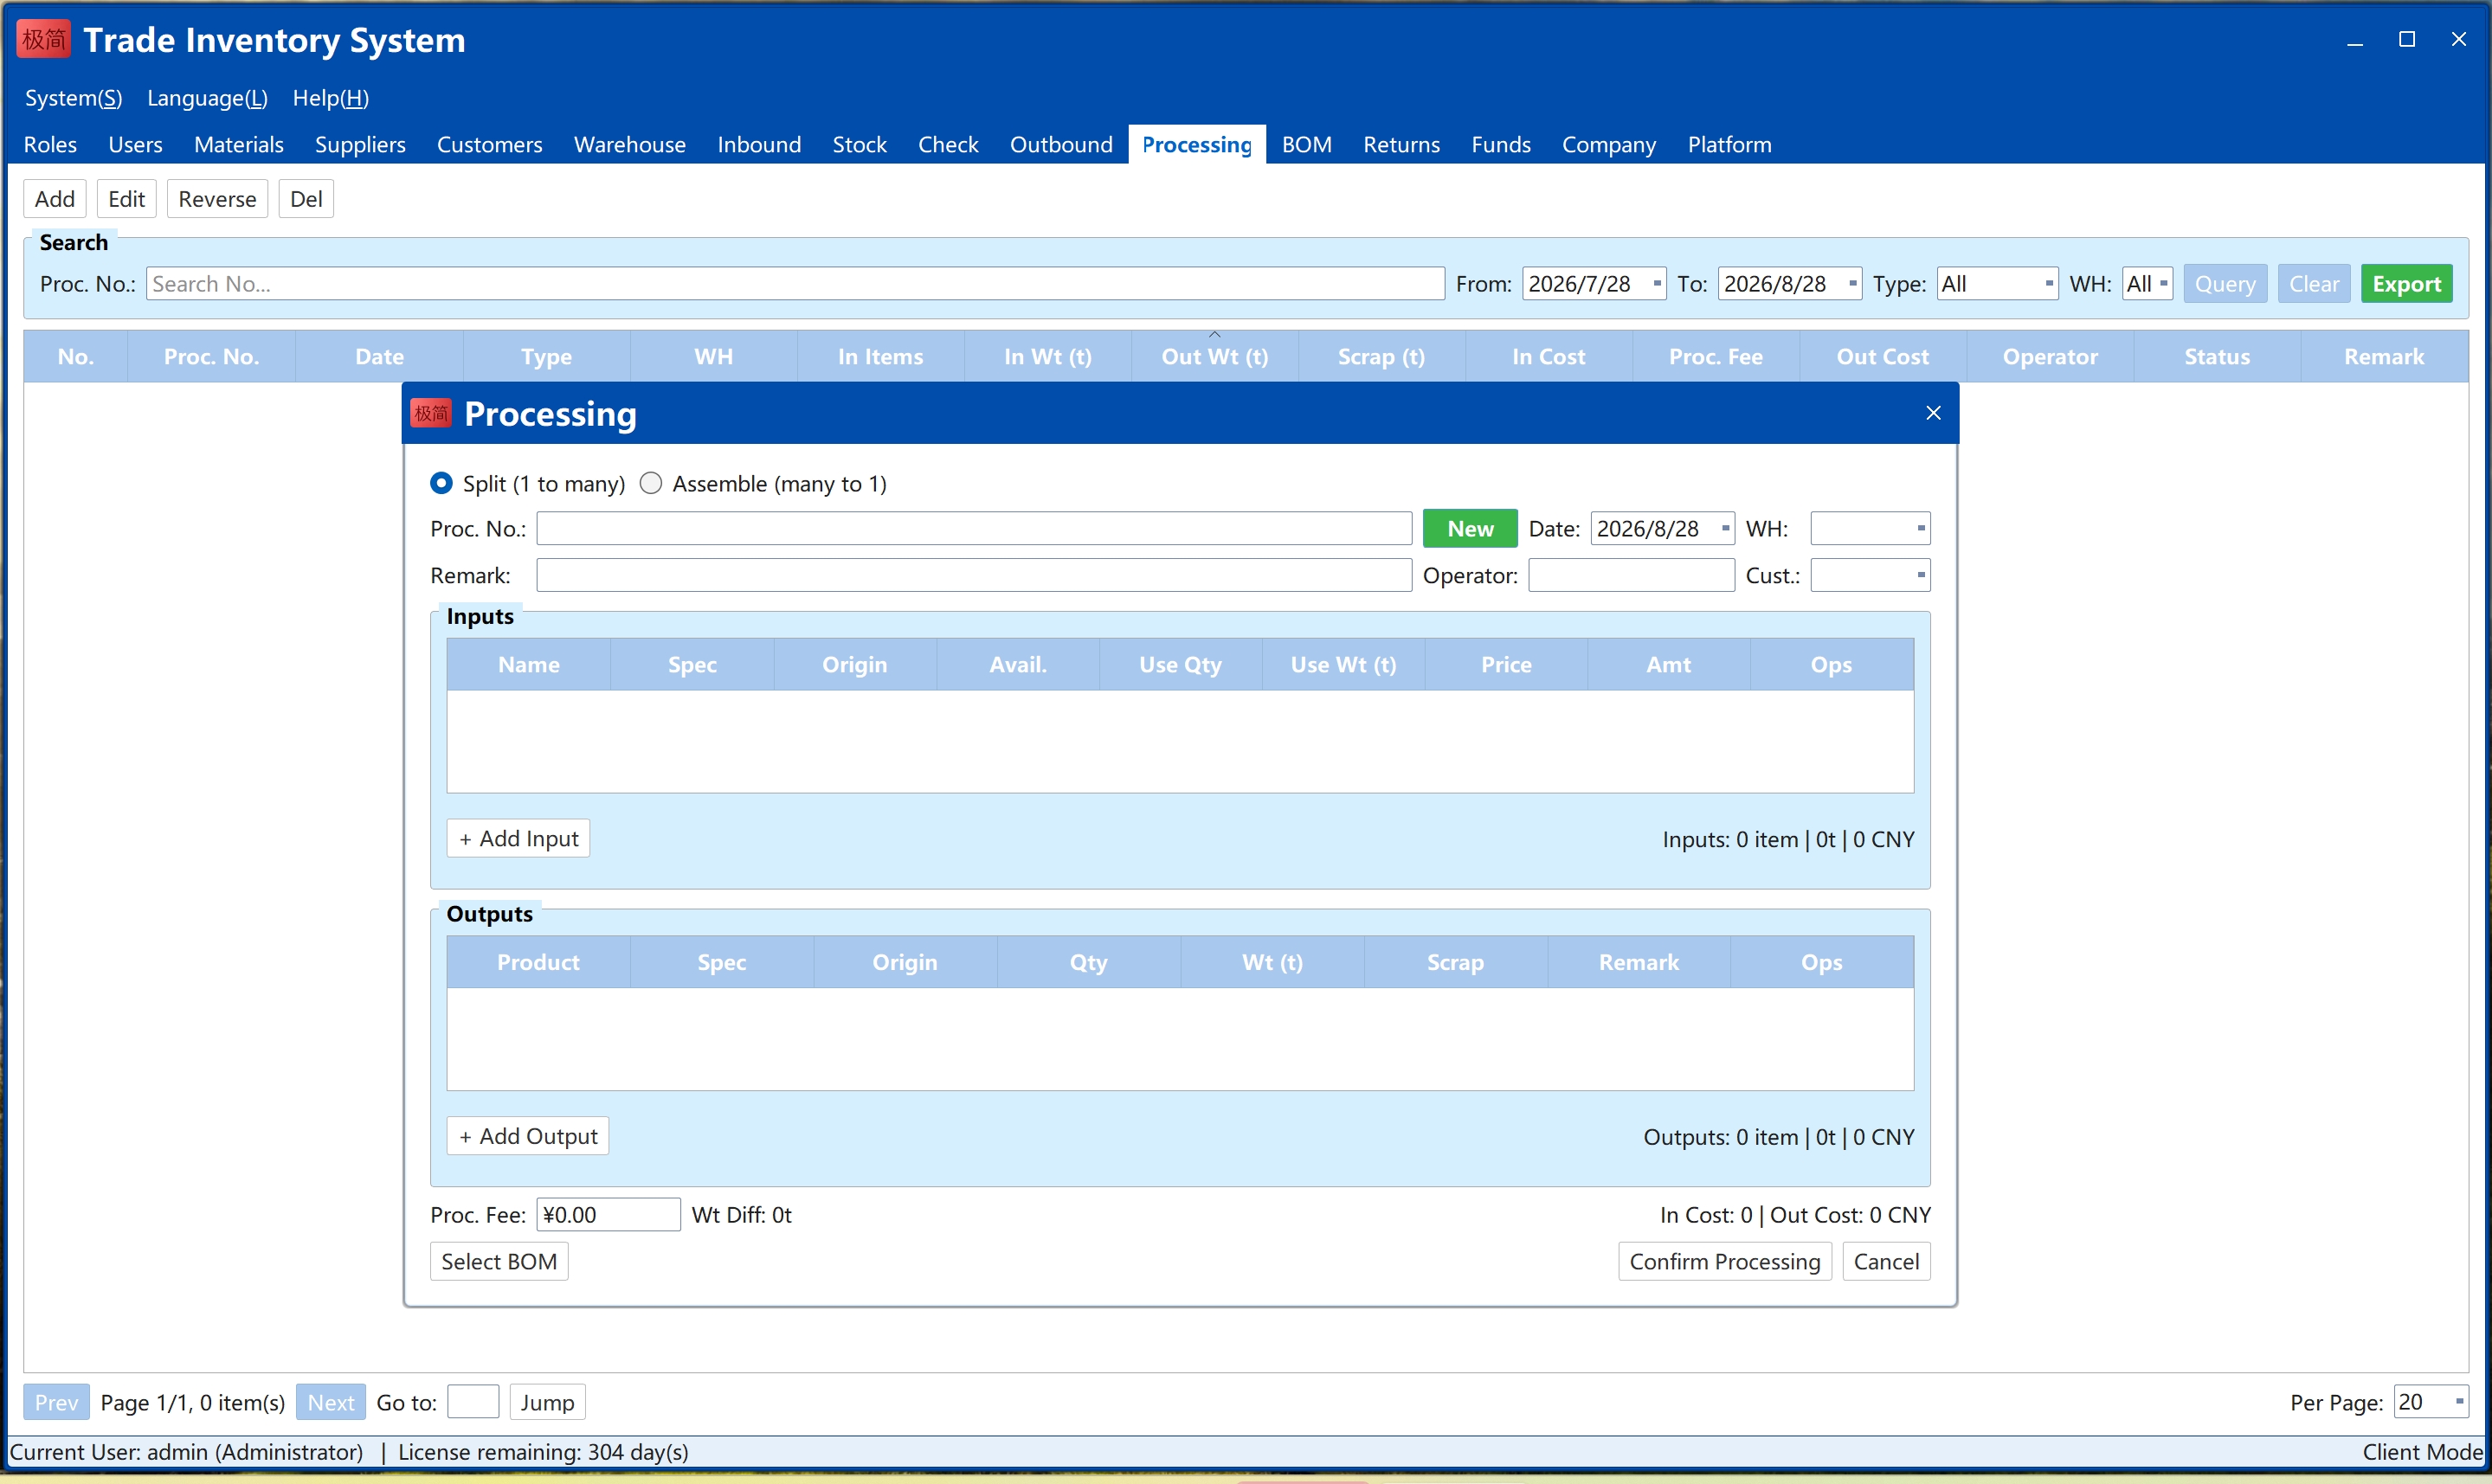The height and width of the screenshot is (1484, 2492).
Task: Go to the Suppliers tab
Action: click(x=360, y=144)
